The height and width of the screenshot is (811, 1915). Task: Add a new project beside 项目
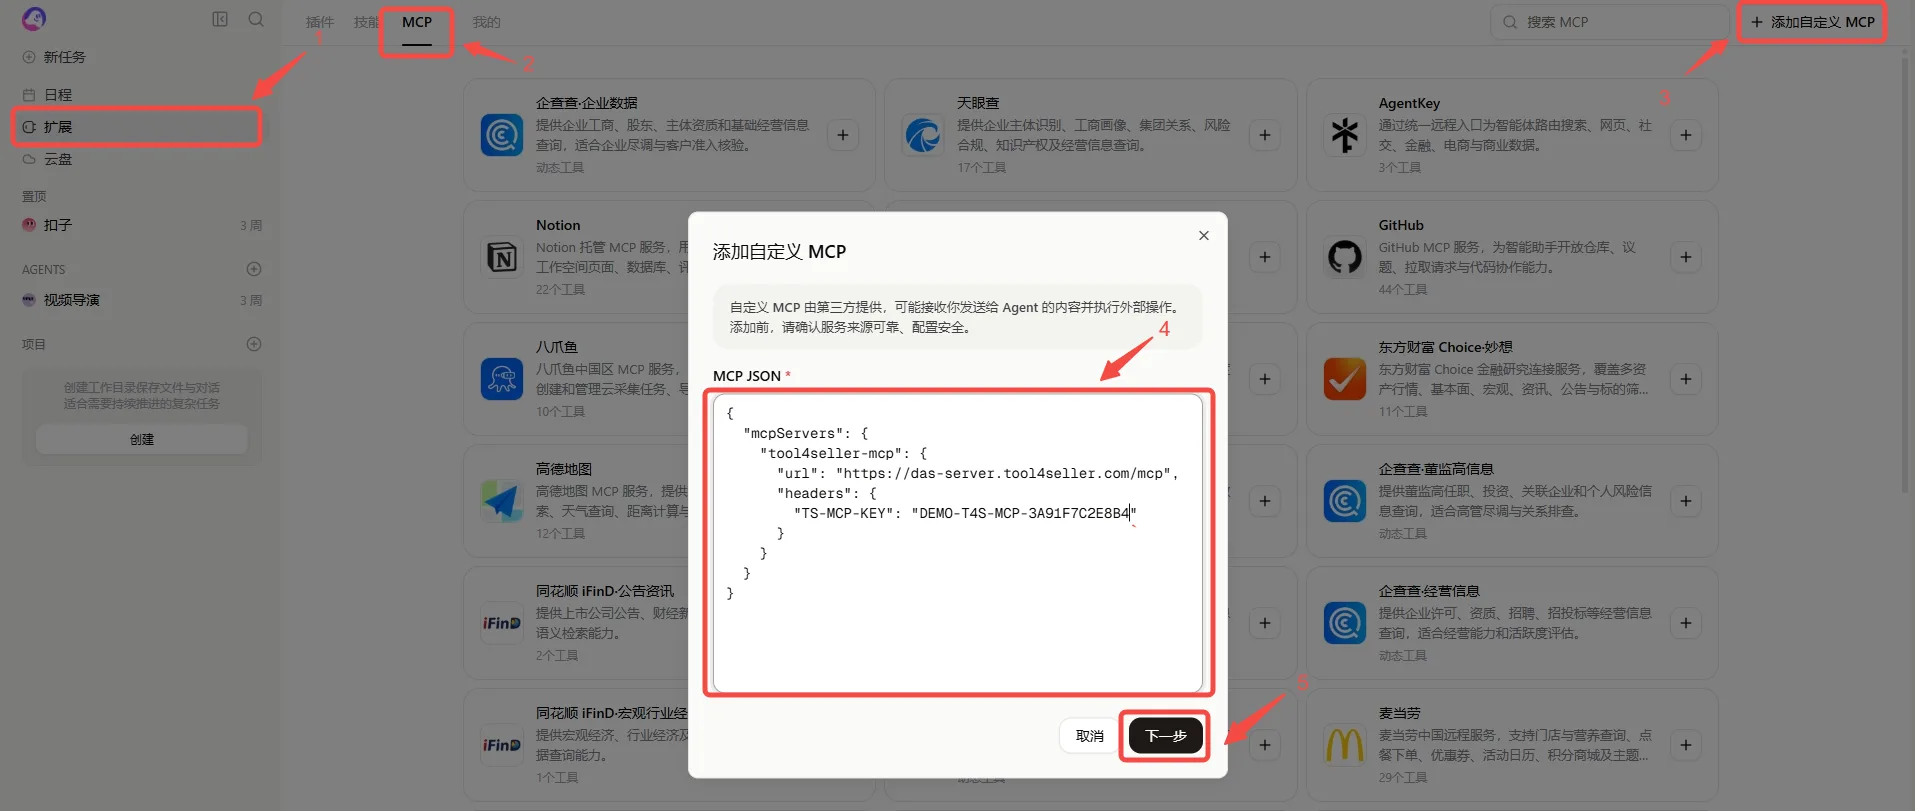coord(254,344)
